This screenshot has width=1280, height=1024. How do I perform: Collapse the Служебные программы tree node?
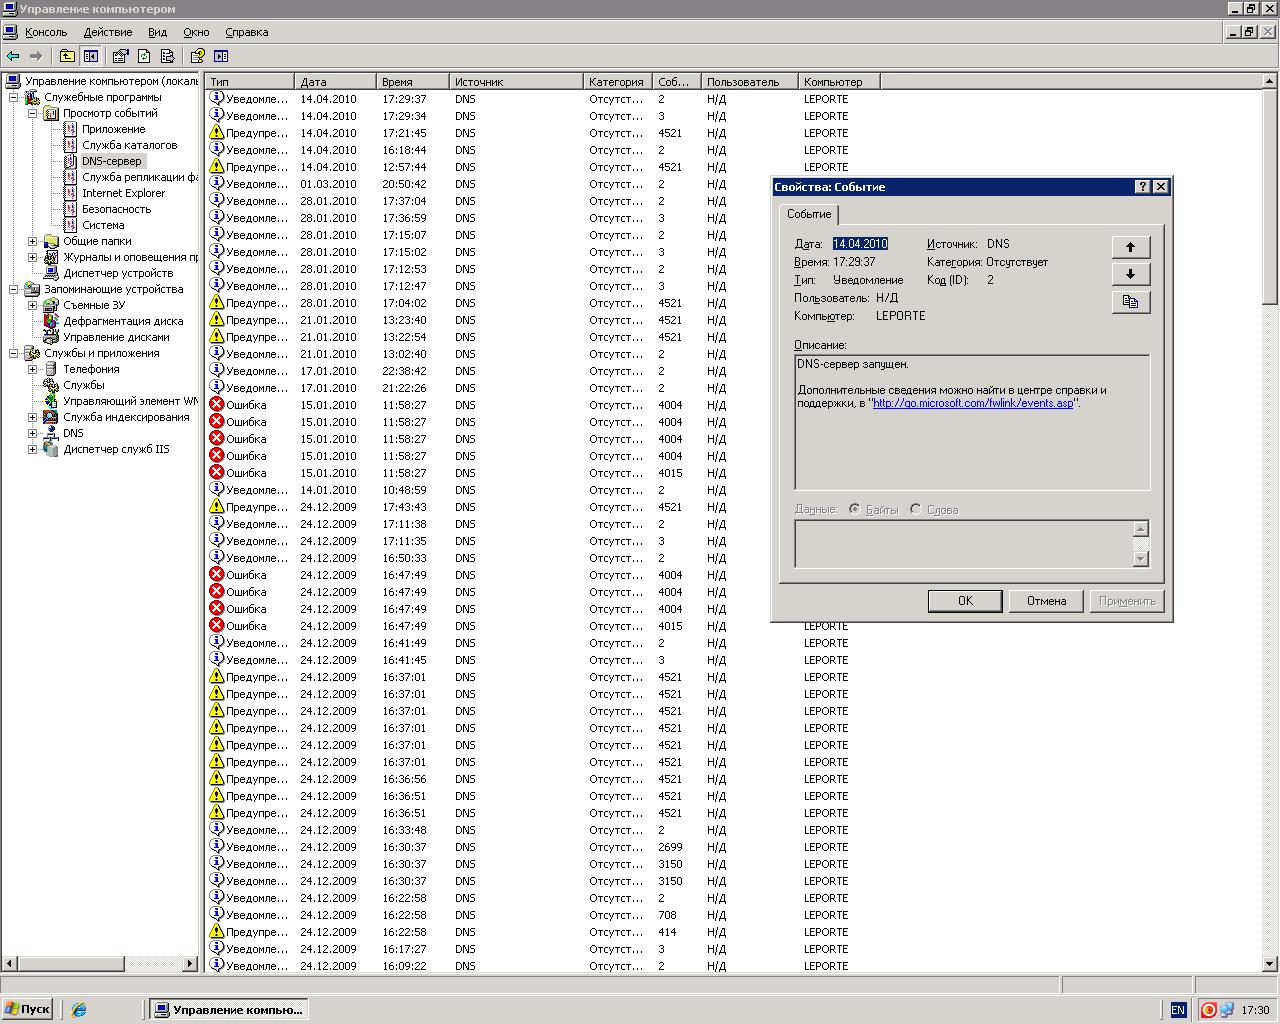14,97
